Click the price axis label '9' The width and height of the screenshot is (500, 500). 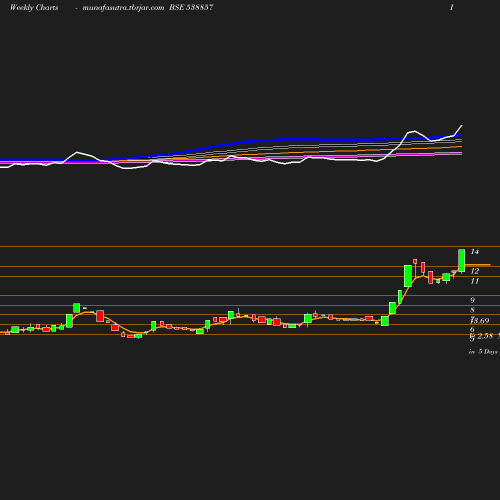tap(472, 300)
